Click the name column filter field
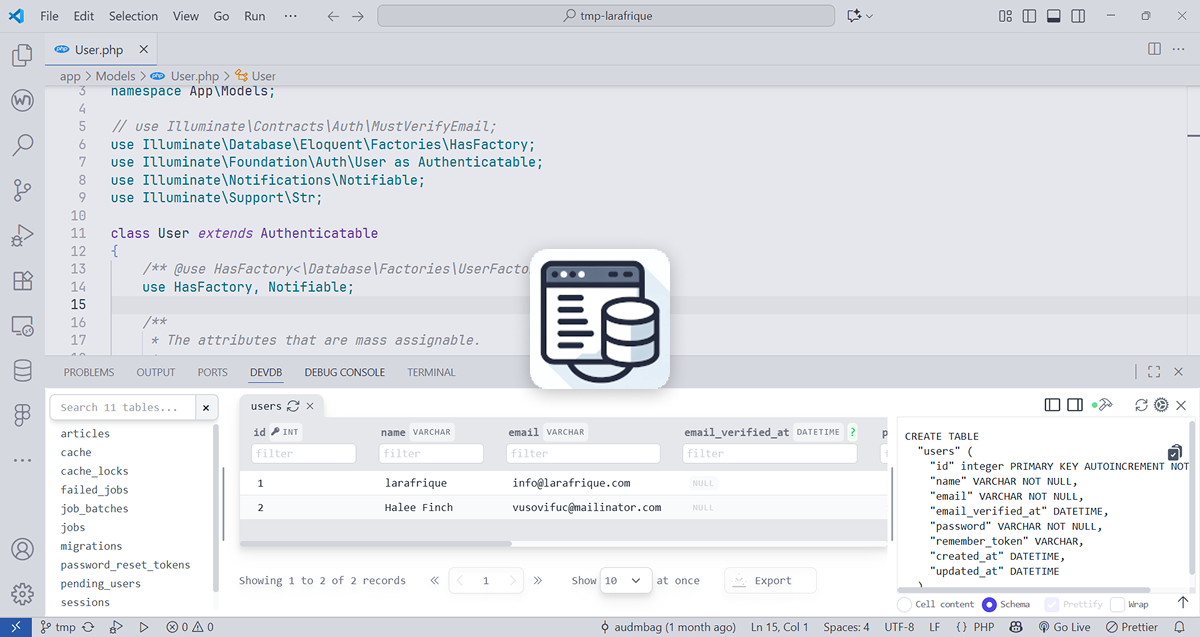Viewport: 1200px width, 637px height. pyautogui.click(x=430, y=453)
